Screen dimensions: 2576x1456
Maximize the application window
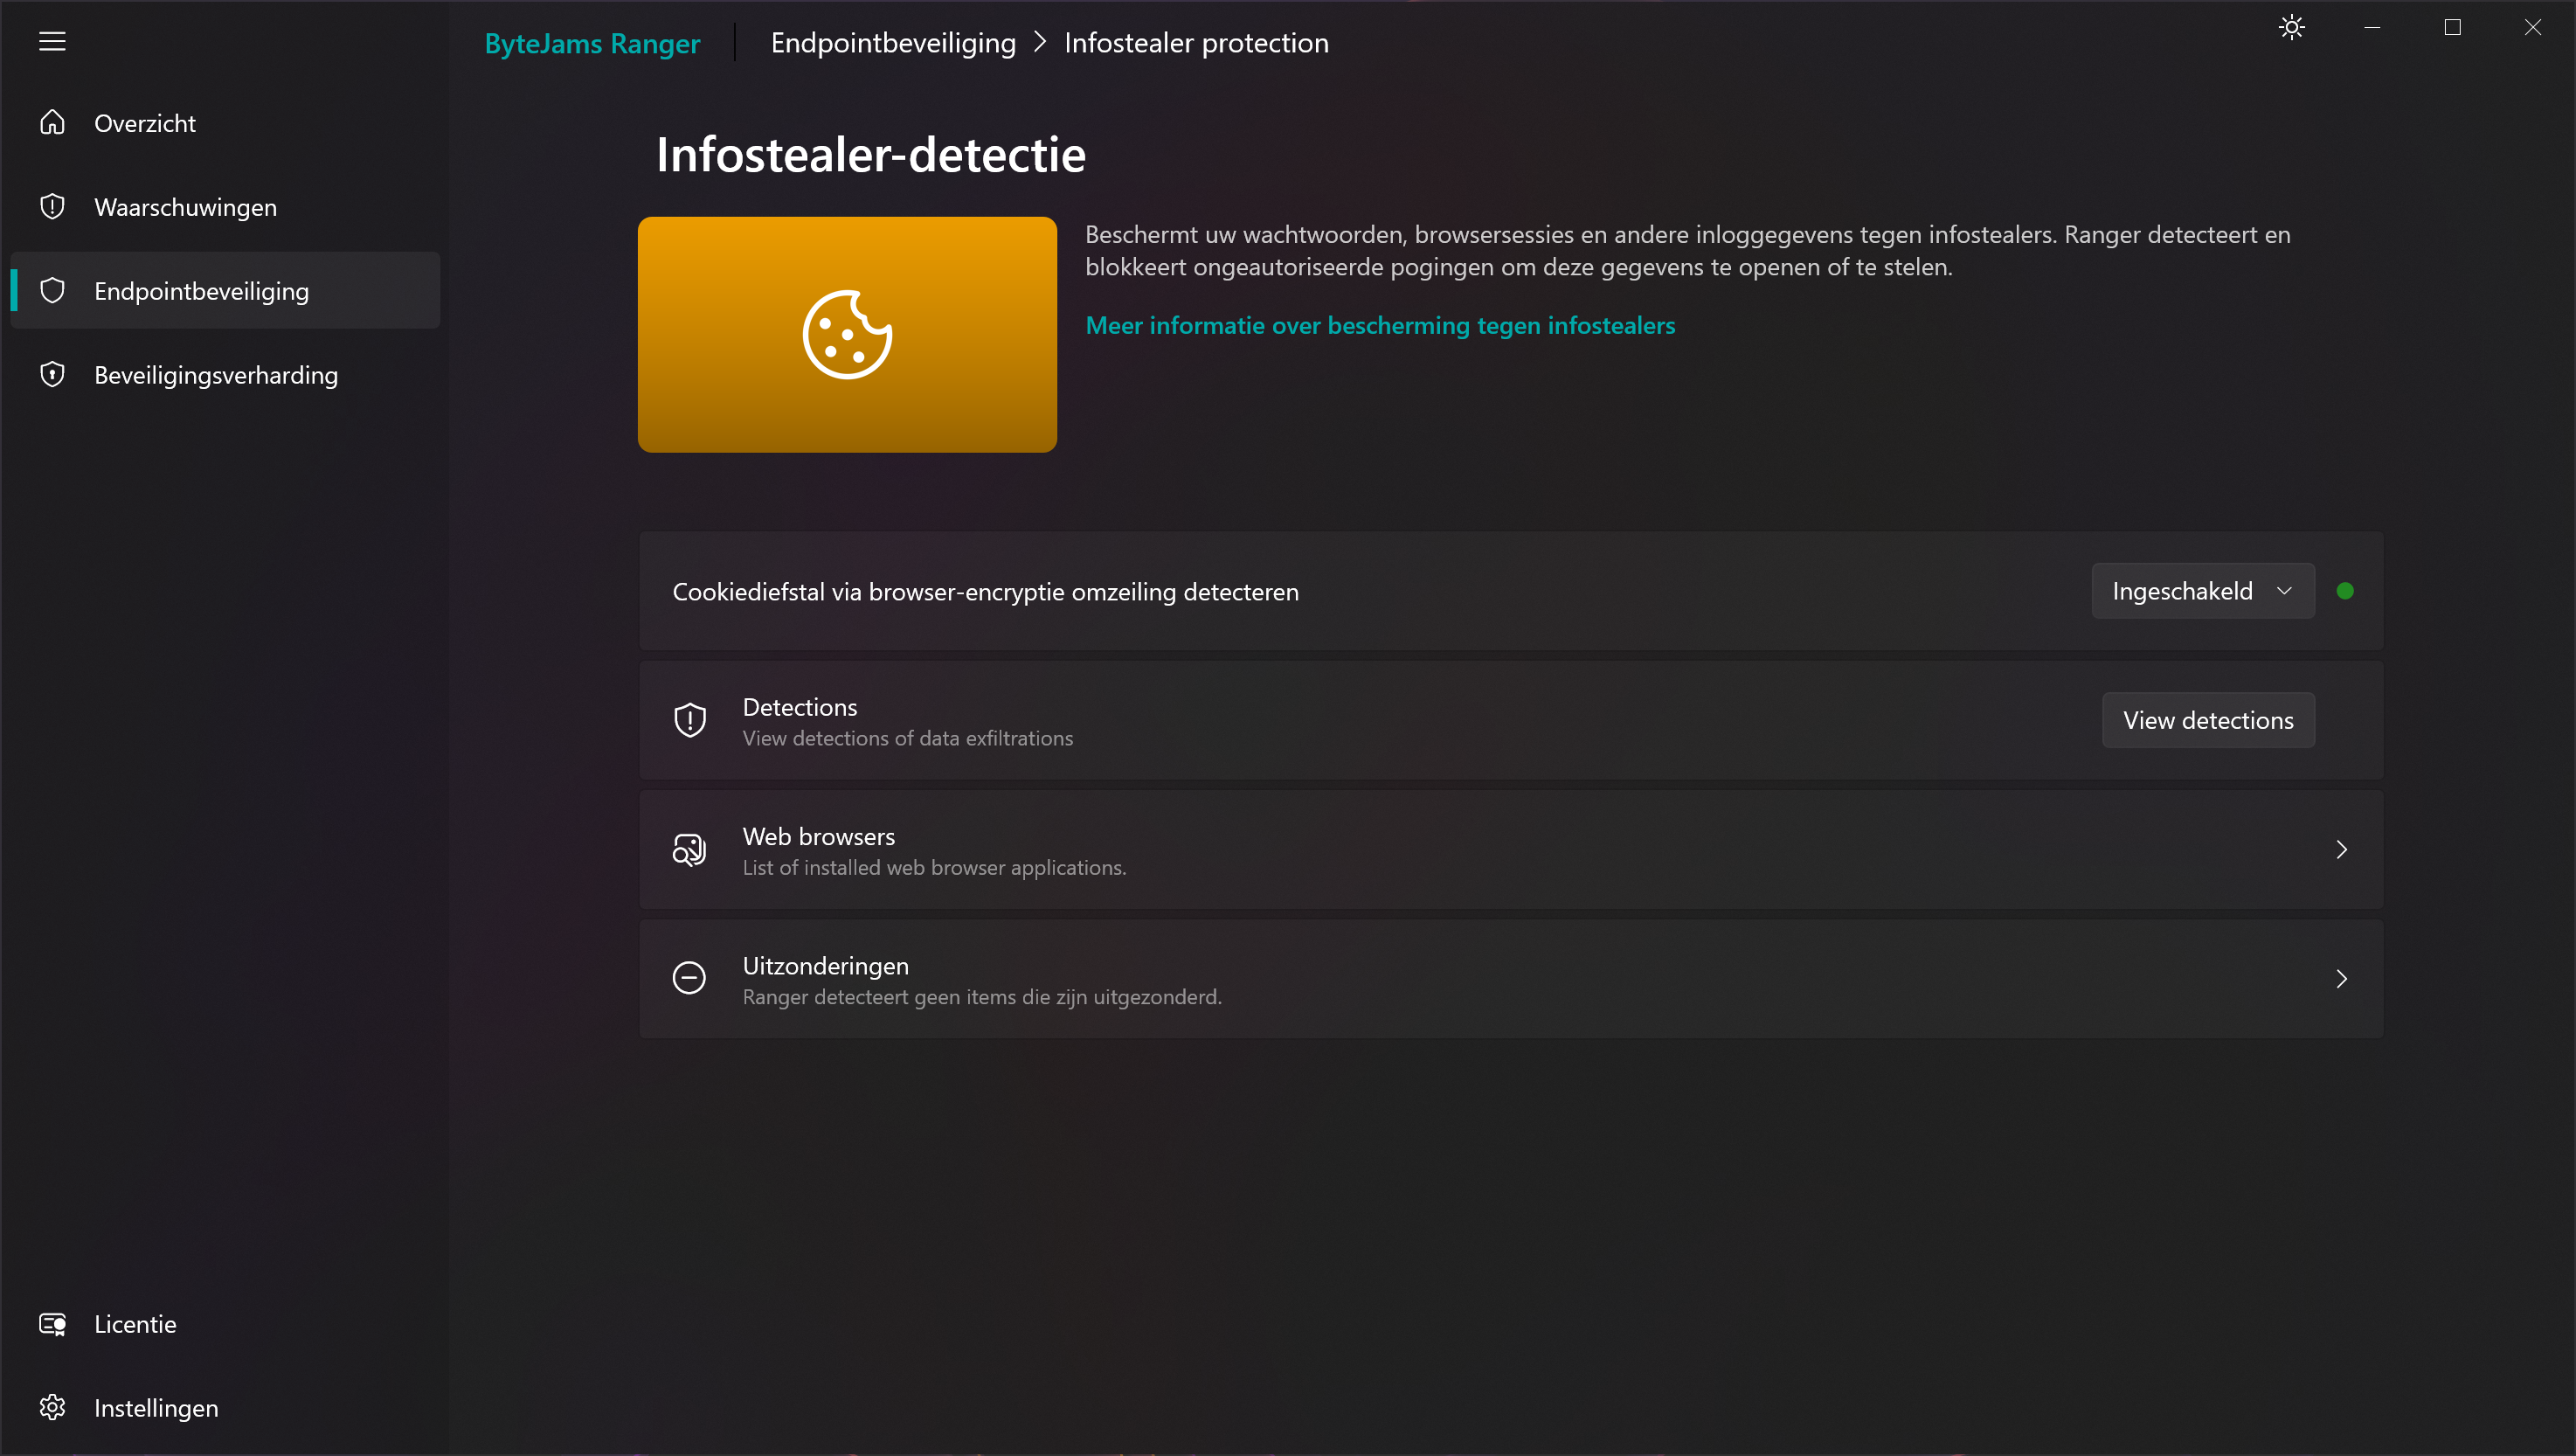pos(2452,27)
